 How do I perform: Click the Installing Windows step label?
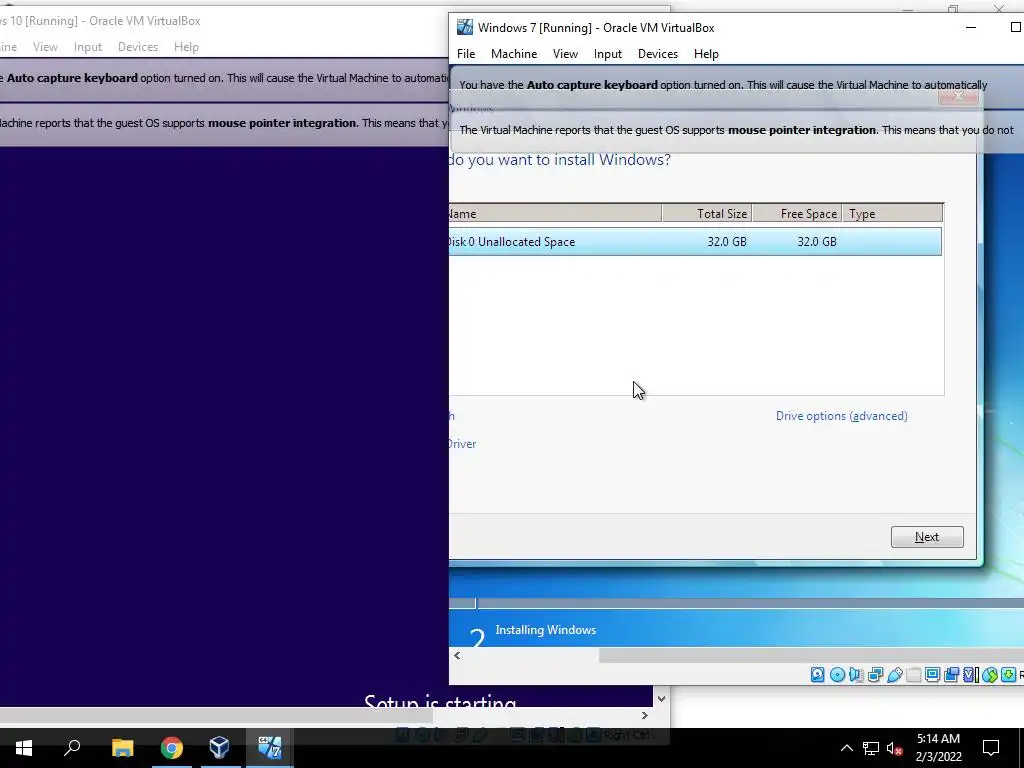pyautogui.click(x=545, y=630)
